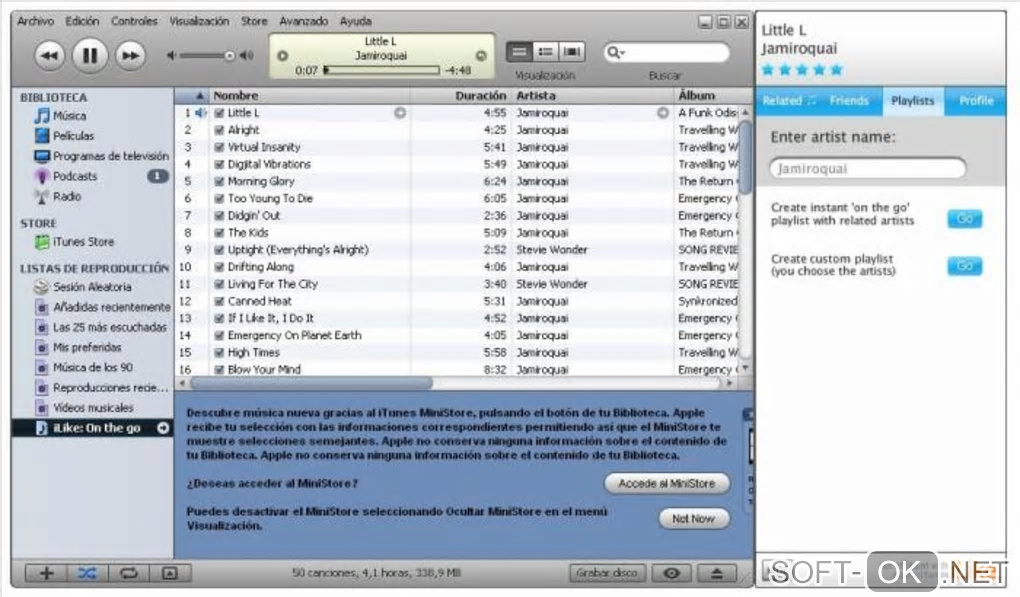Image resolution: width=1020 pixels, height=597 pixels.
Task: Uncheck the Morning Glory checkbox
Action: point(219,181)
